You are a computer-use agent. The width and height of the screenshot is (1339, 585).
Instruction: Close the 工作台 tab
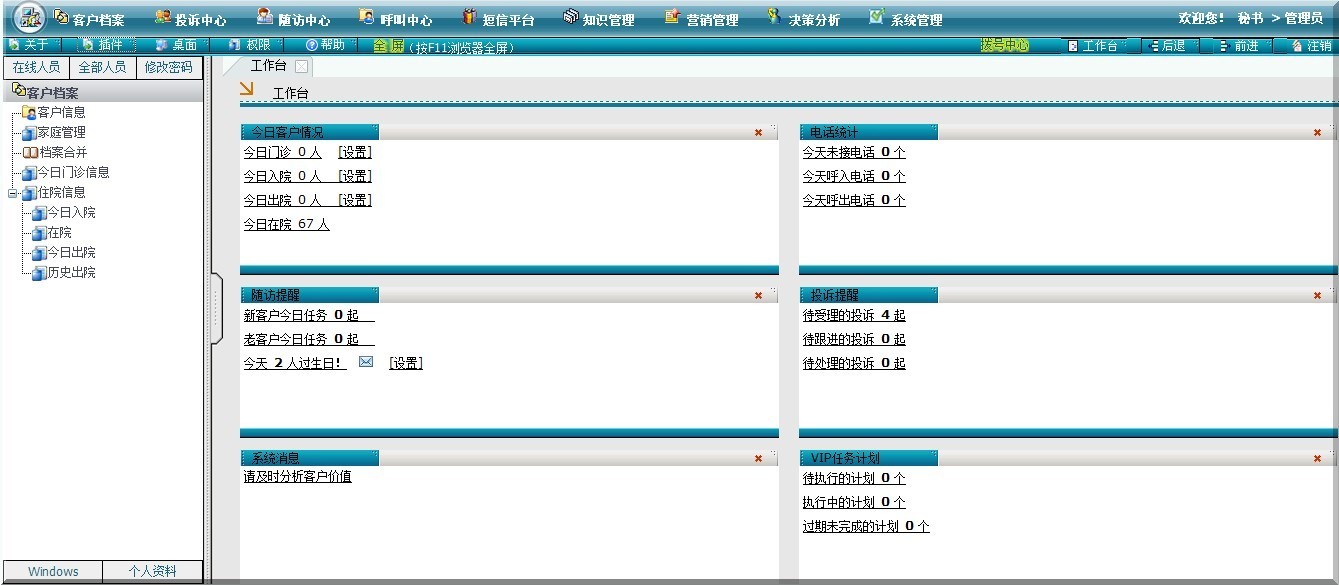[x=301, y=66]
